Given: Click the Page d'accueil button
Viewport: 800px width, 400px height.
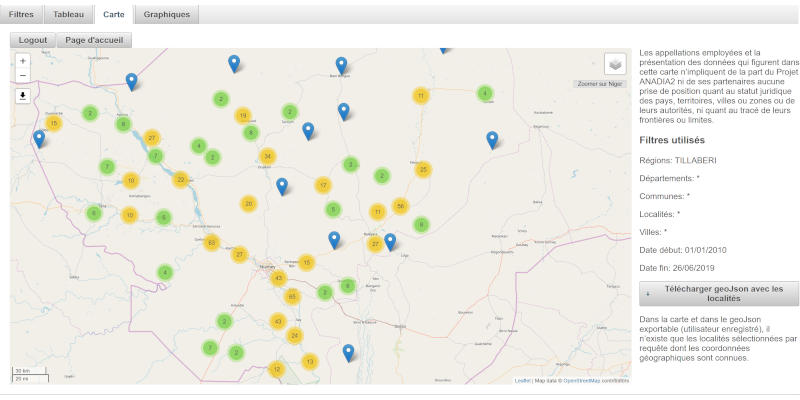Looking at the screenshot, I should point(94,40).
